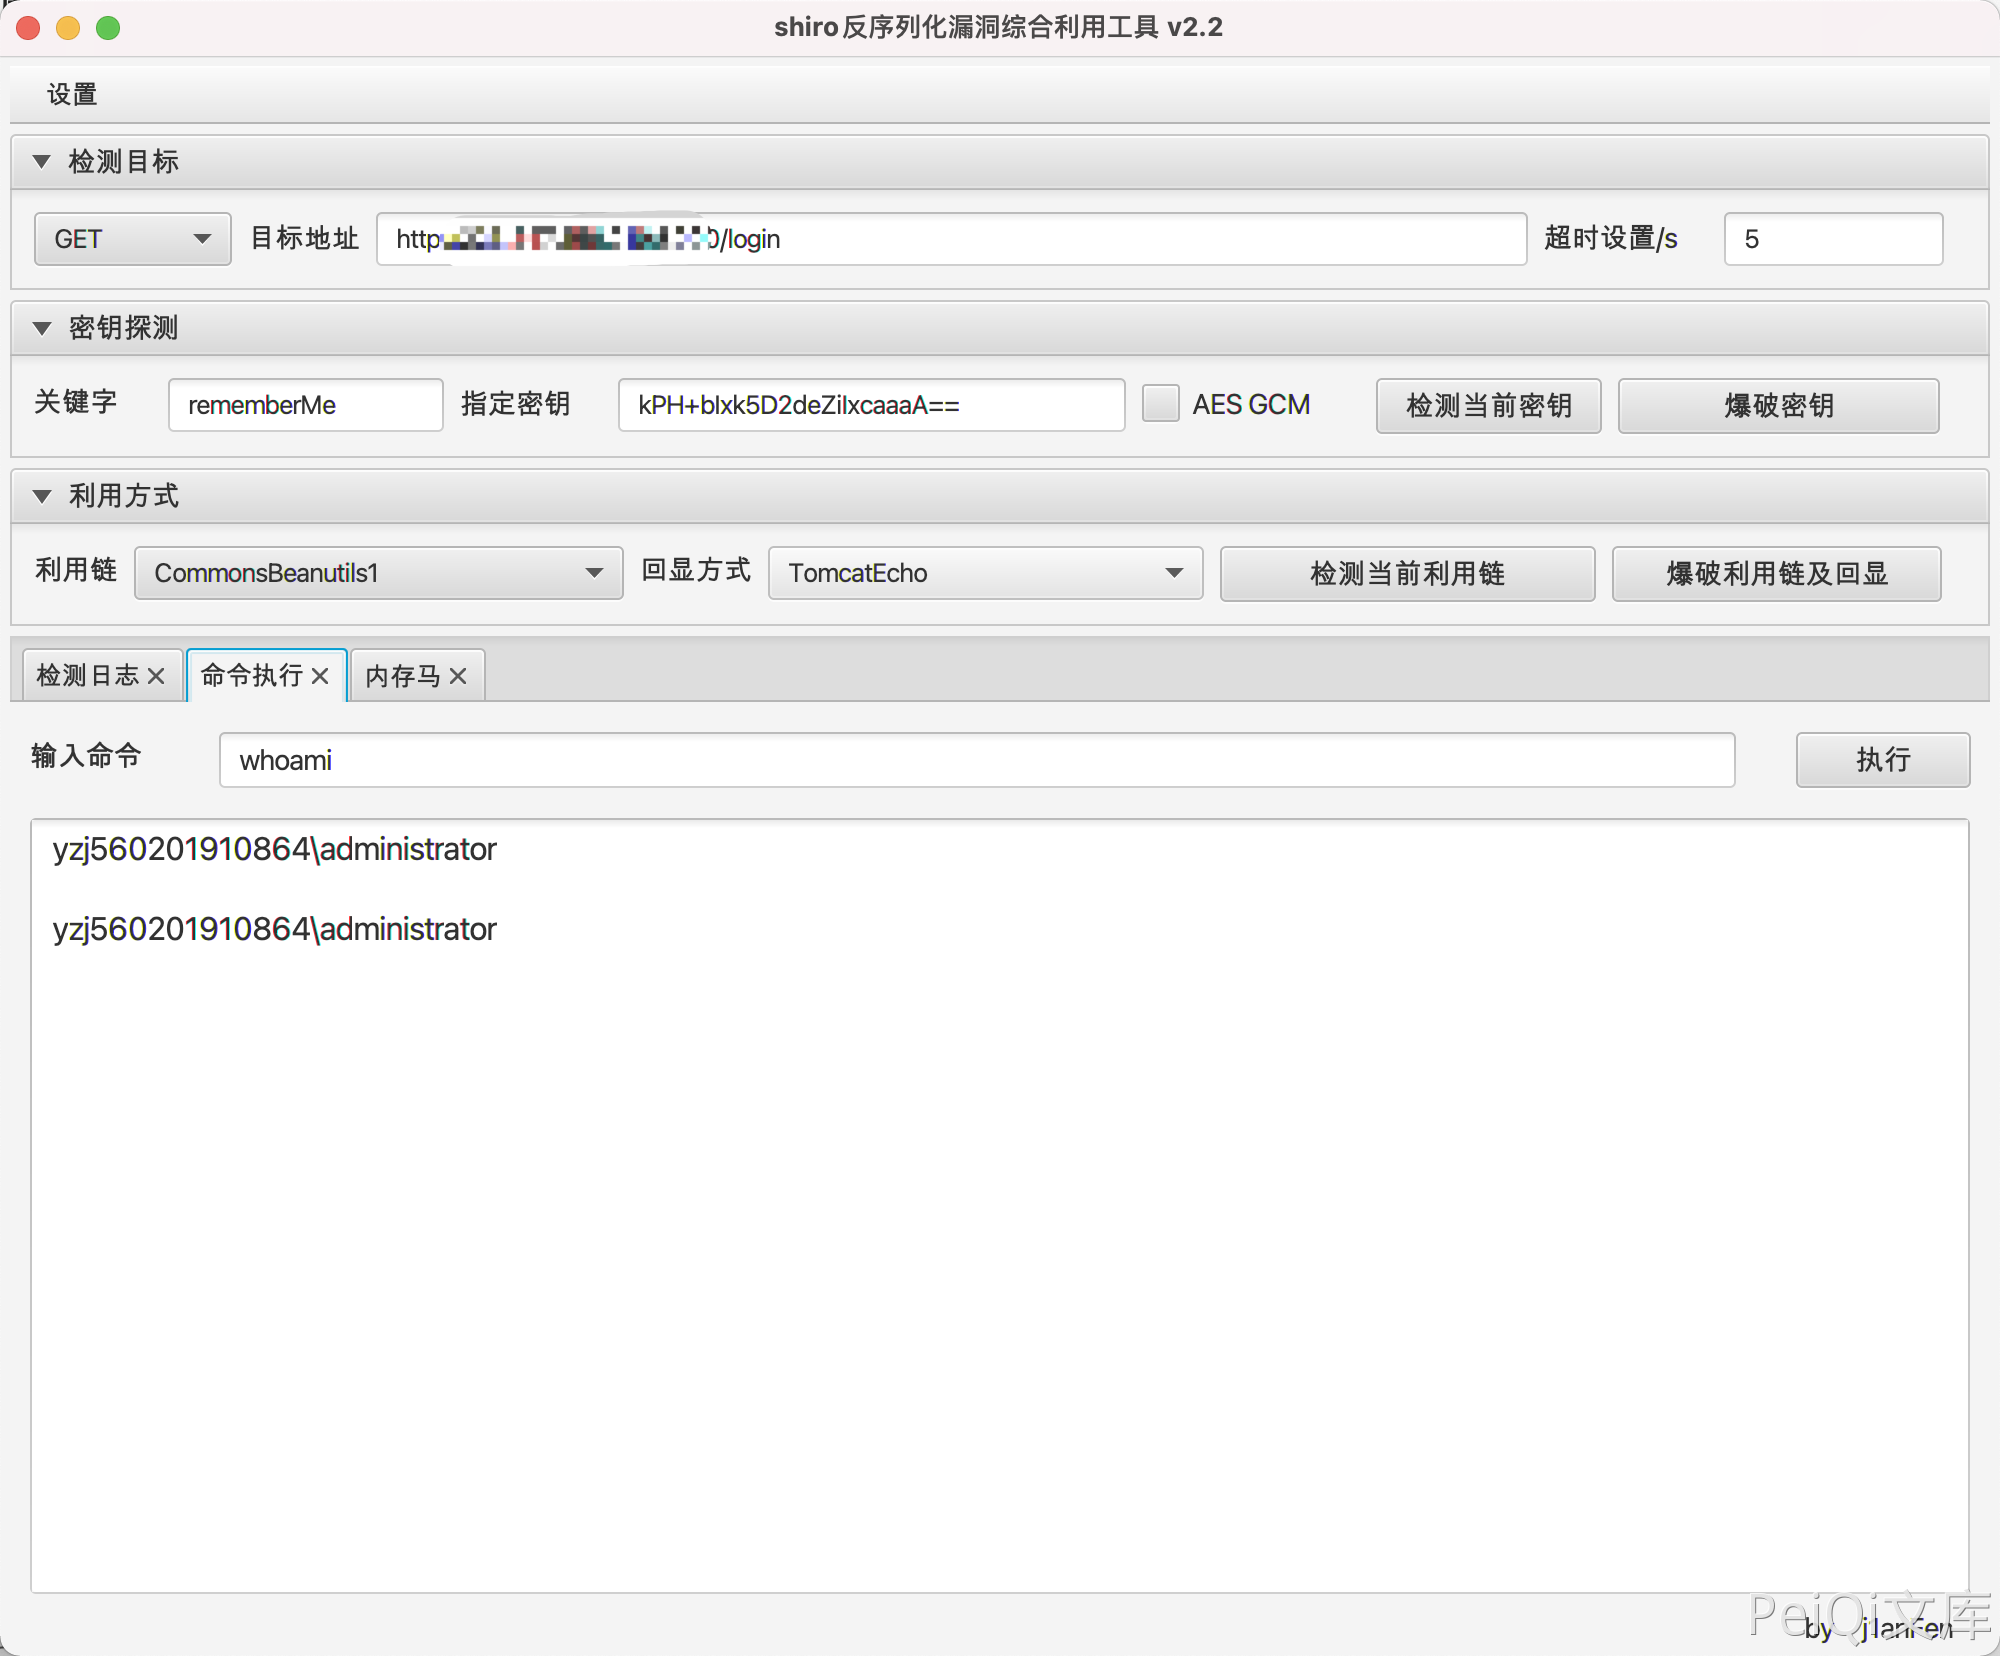Close the 命令执行 tab via X
The height and width of the screenshot is (1656, 2000).
pos(320,677)
